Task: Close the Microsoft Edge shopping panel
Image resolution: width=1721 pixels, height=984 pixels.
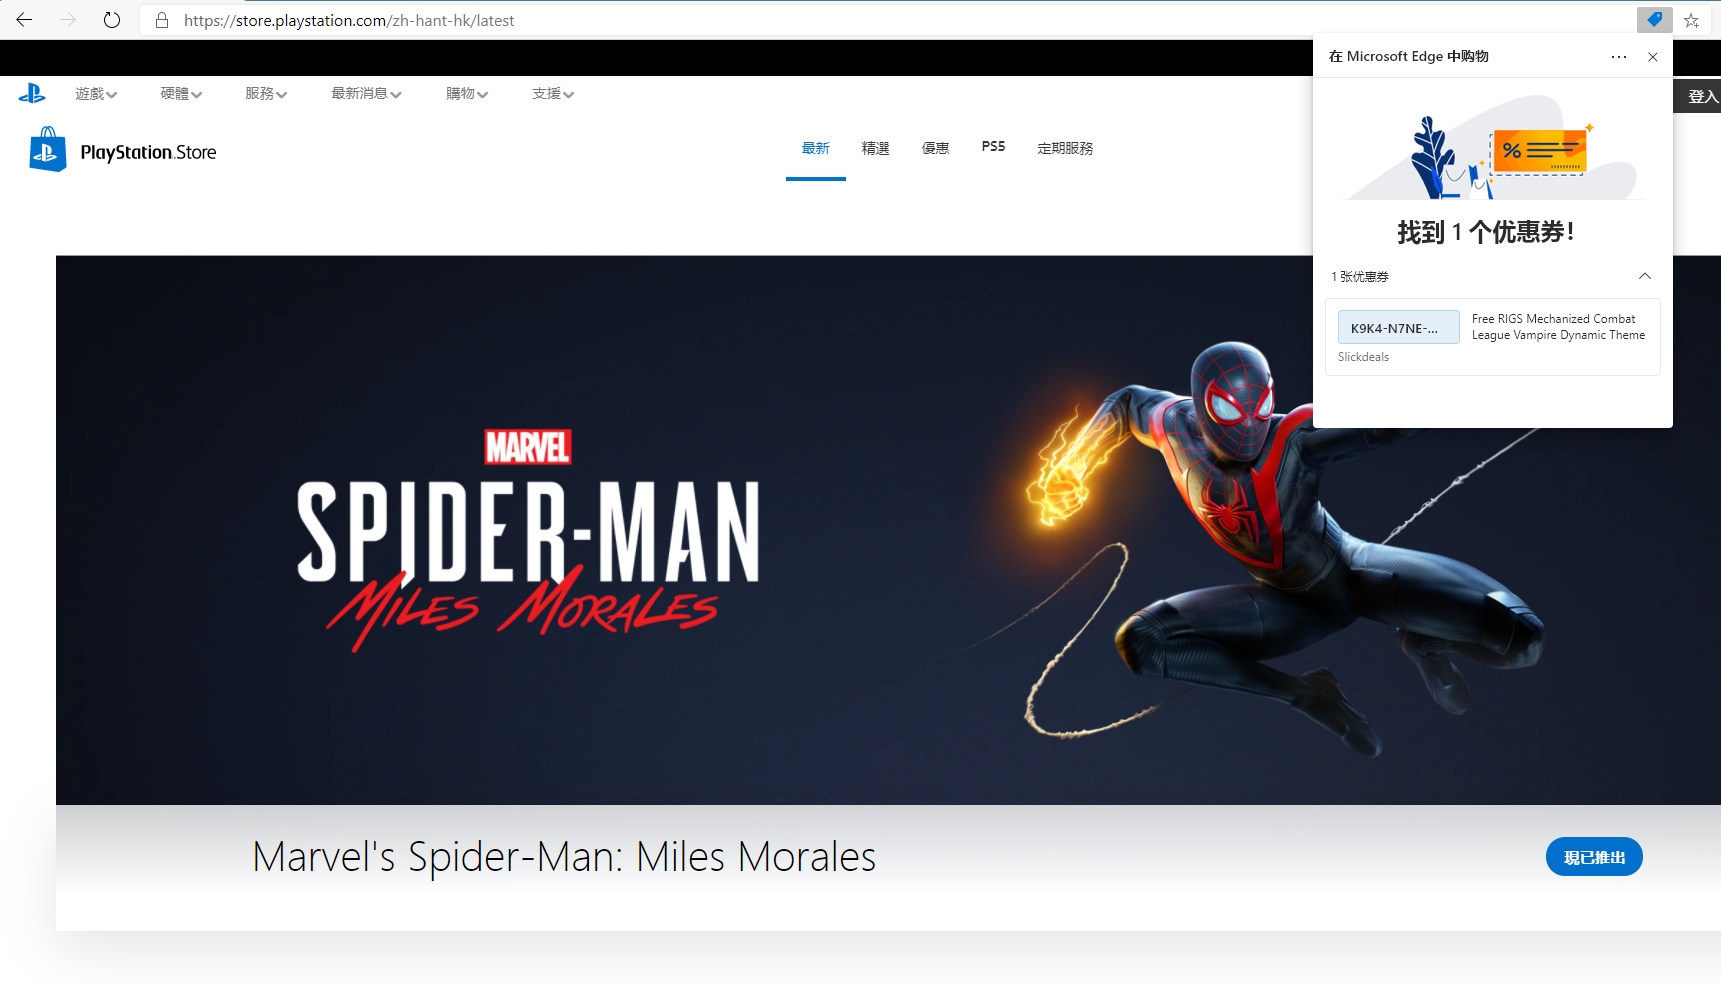Action: pyautogui.click(x=1653, y=57)
